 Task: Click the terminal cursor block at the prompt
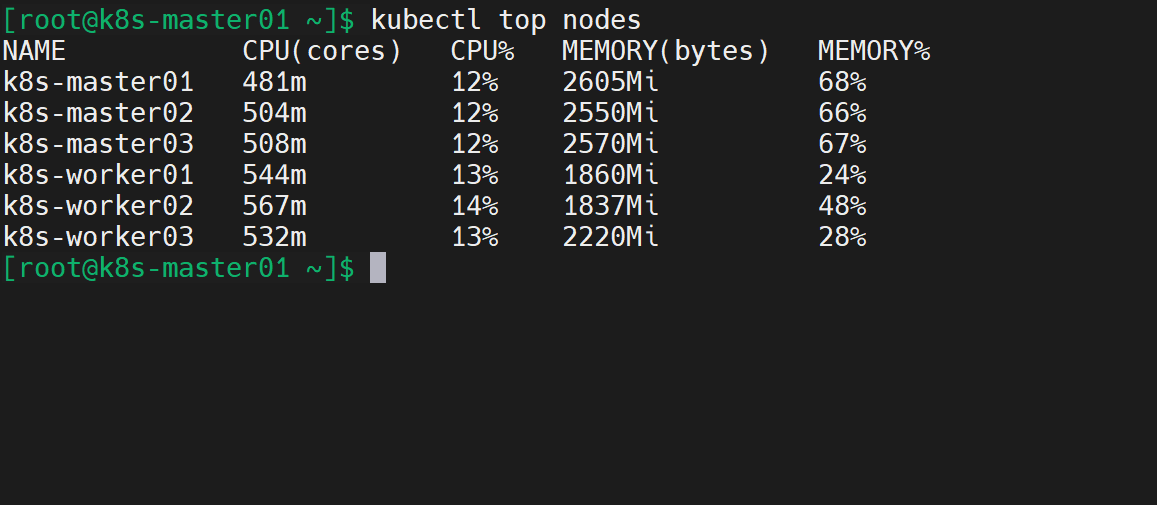pos(377,268)
